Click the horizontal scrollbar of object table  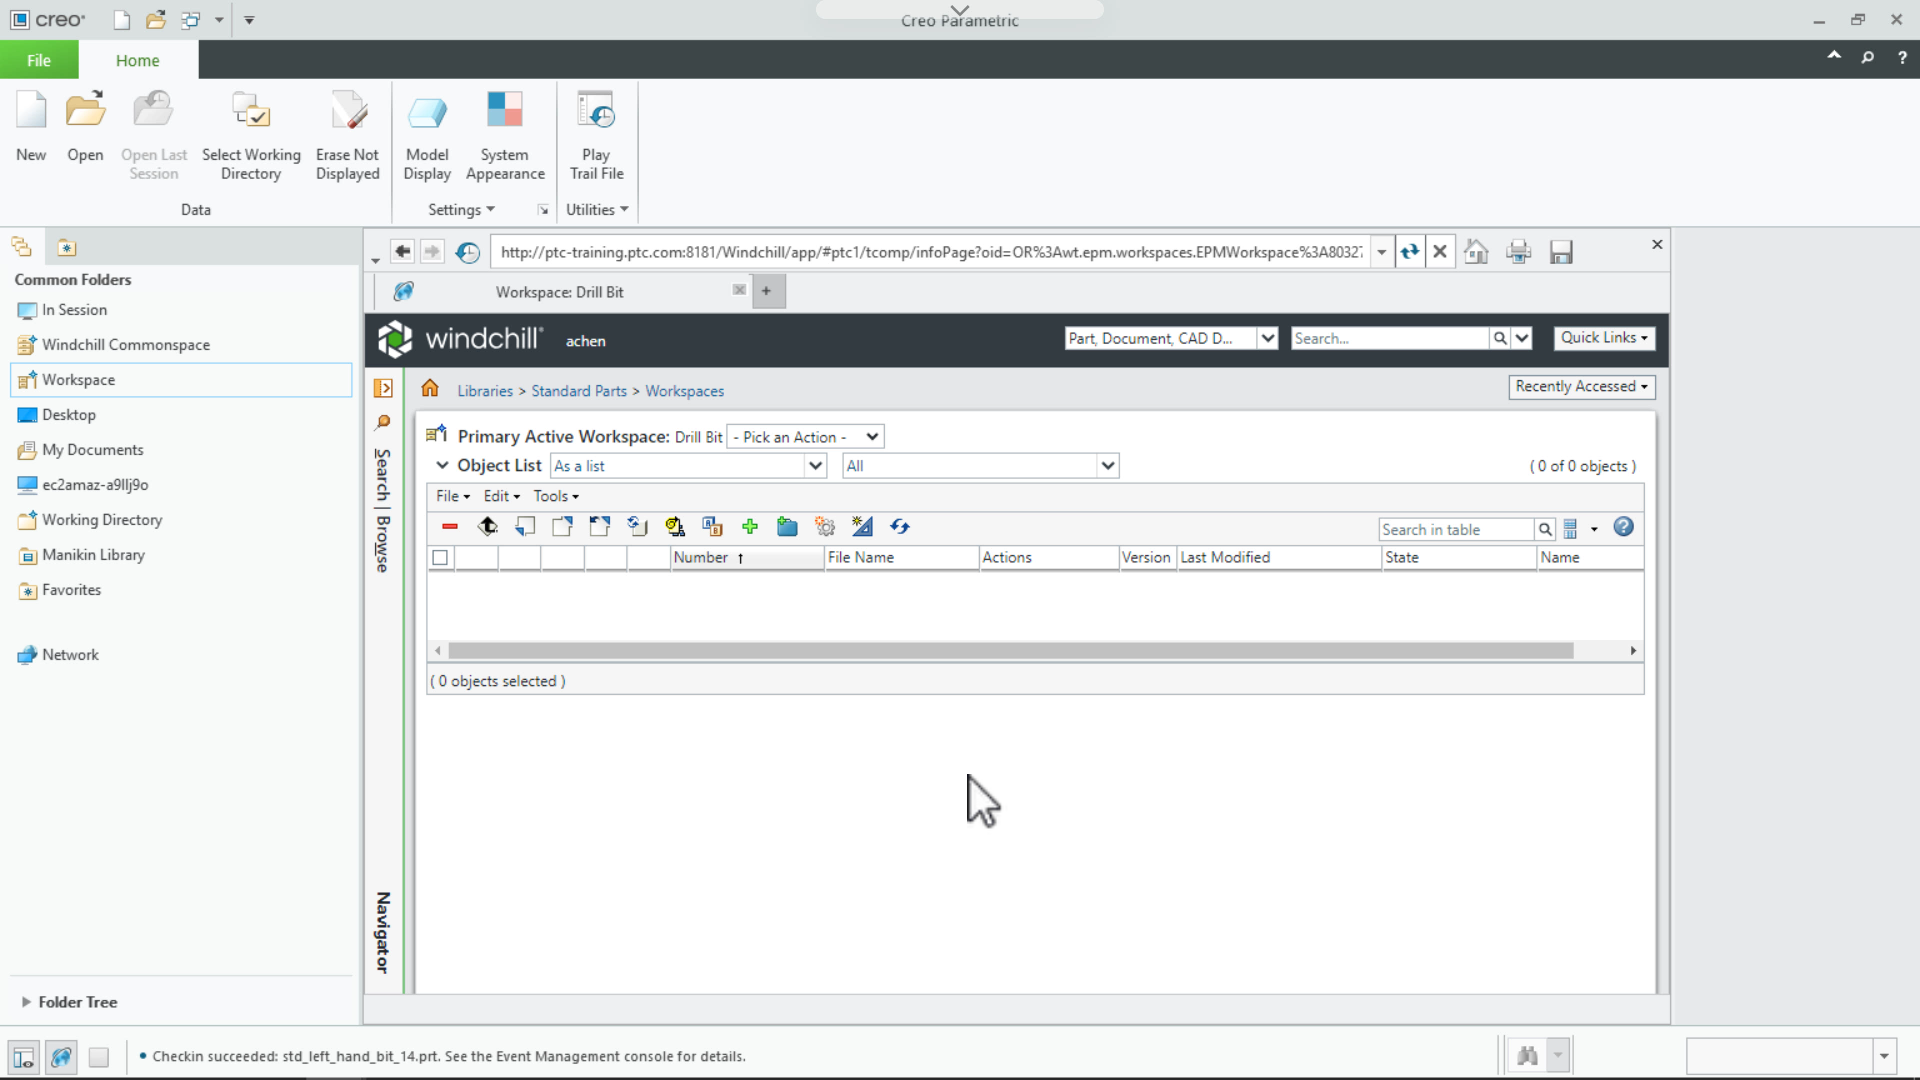(x=1011, y=651)
